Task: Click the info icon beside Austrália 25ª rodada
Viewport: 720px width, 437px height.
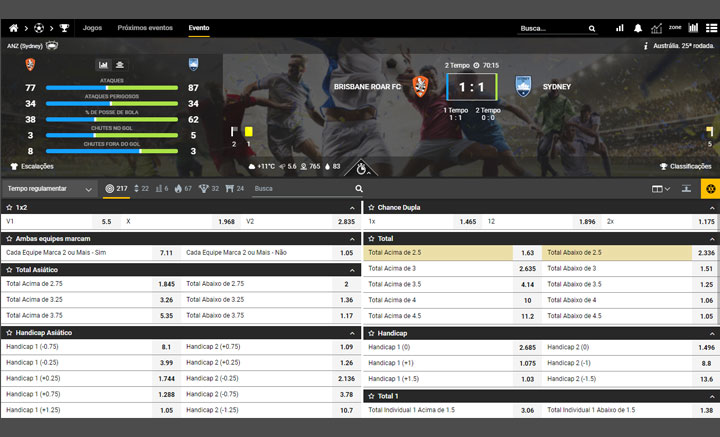Action: click(646, 45)
